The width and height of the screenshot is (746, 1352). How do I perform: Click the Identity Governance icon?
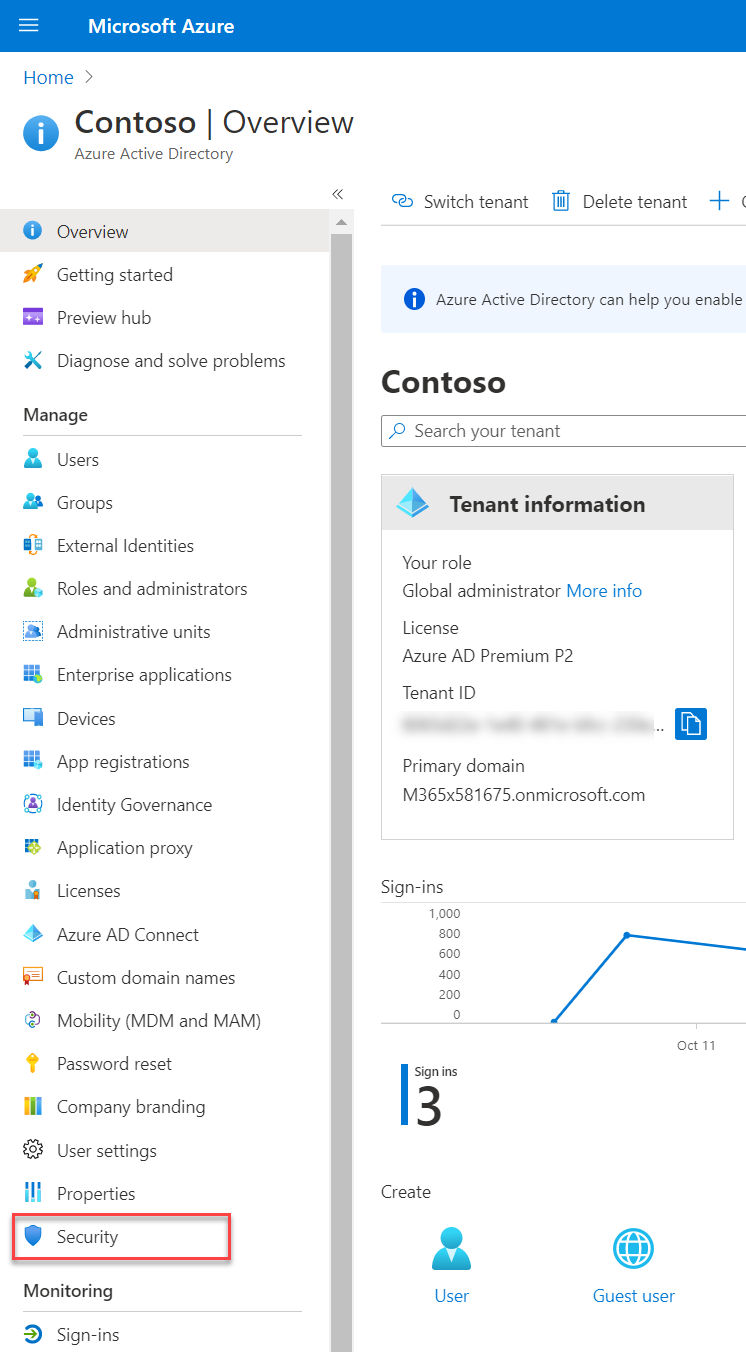click(x=33, y=804)
